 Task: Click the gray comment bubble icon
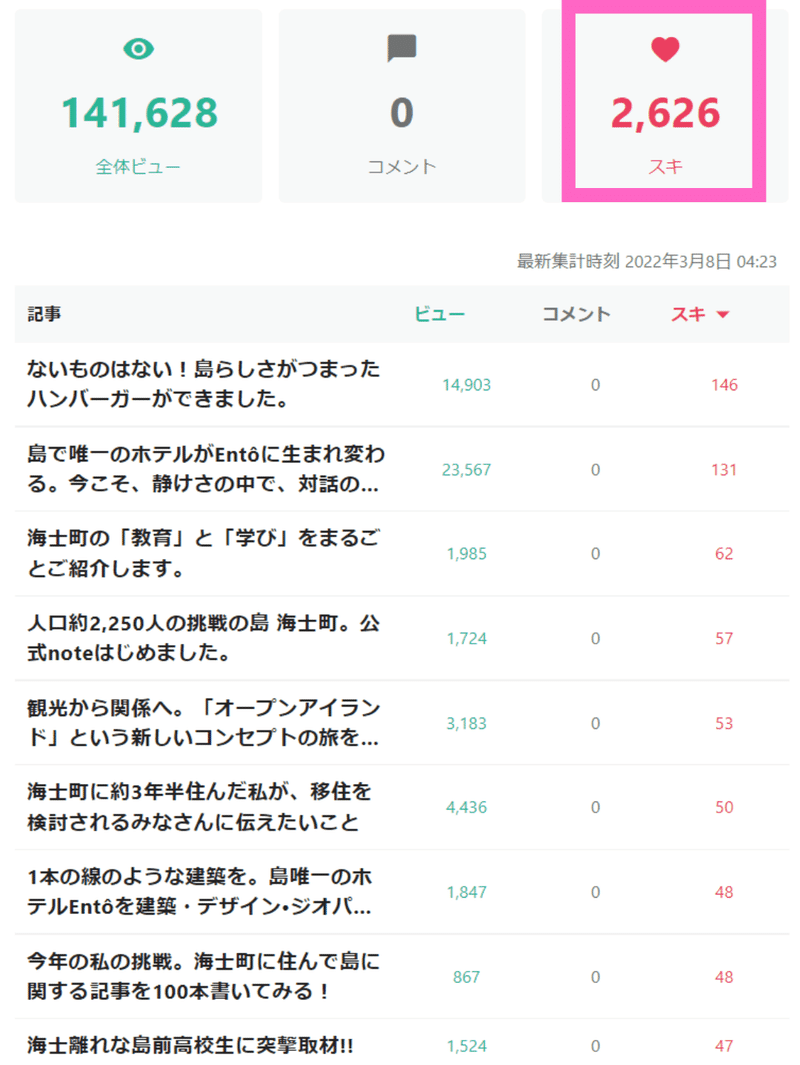point(402,48)
